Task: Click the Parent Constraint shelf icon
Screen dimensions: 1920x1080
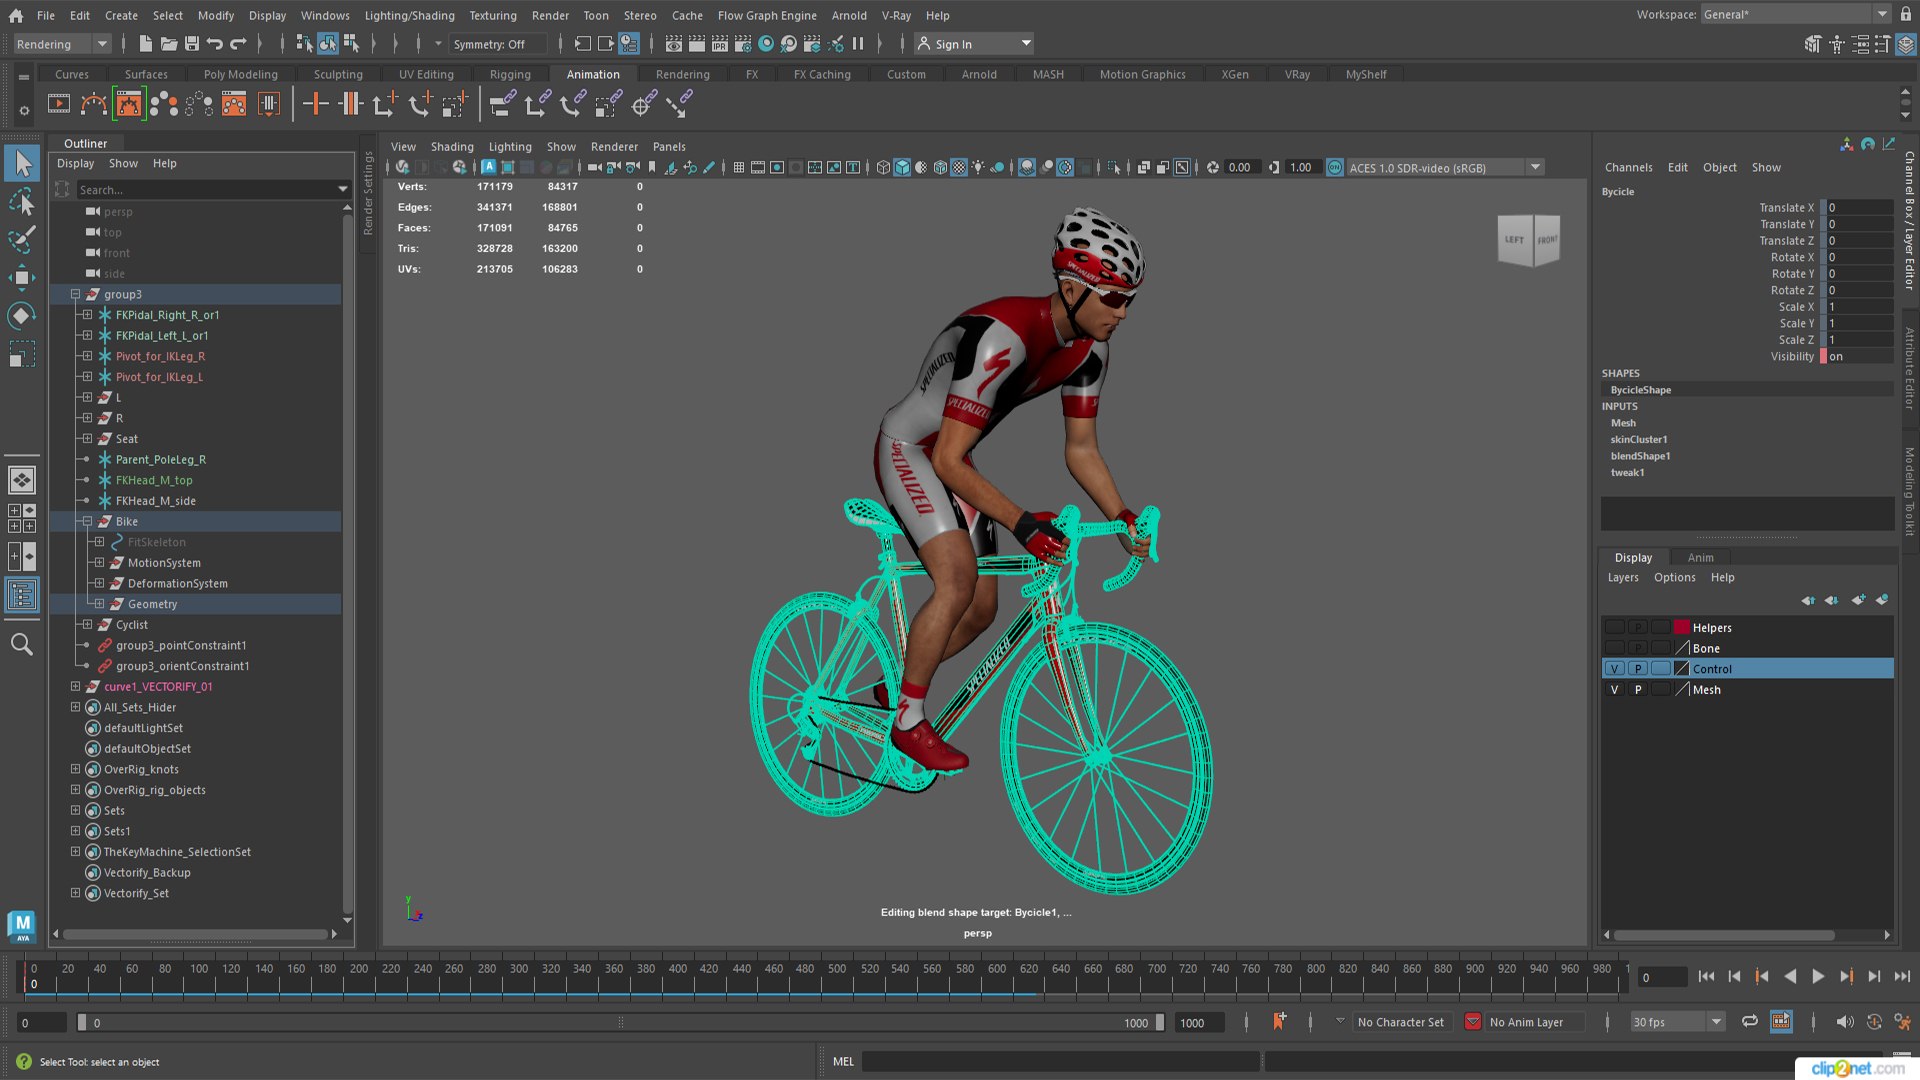Action: [503, 104]
